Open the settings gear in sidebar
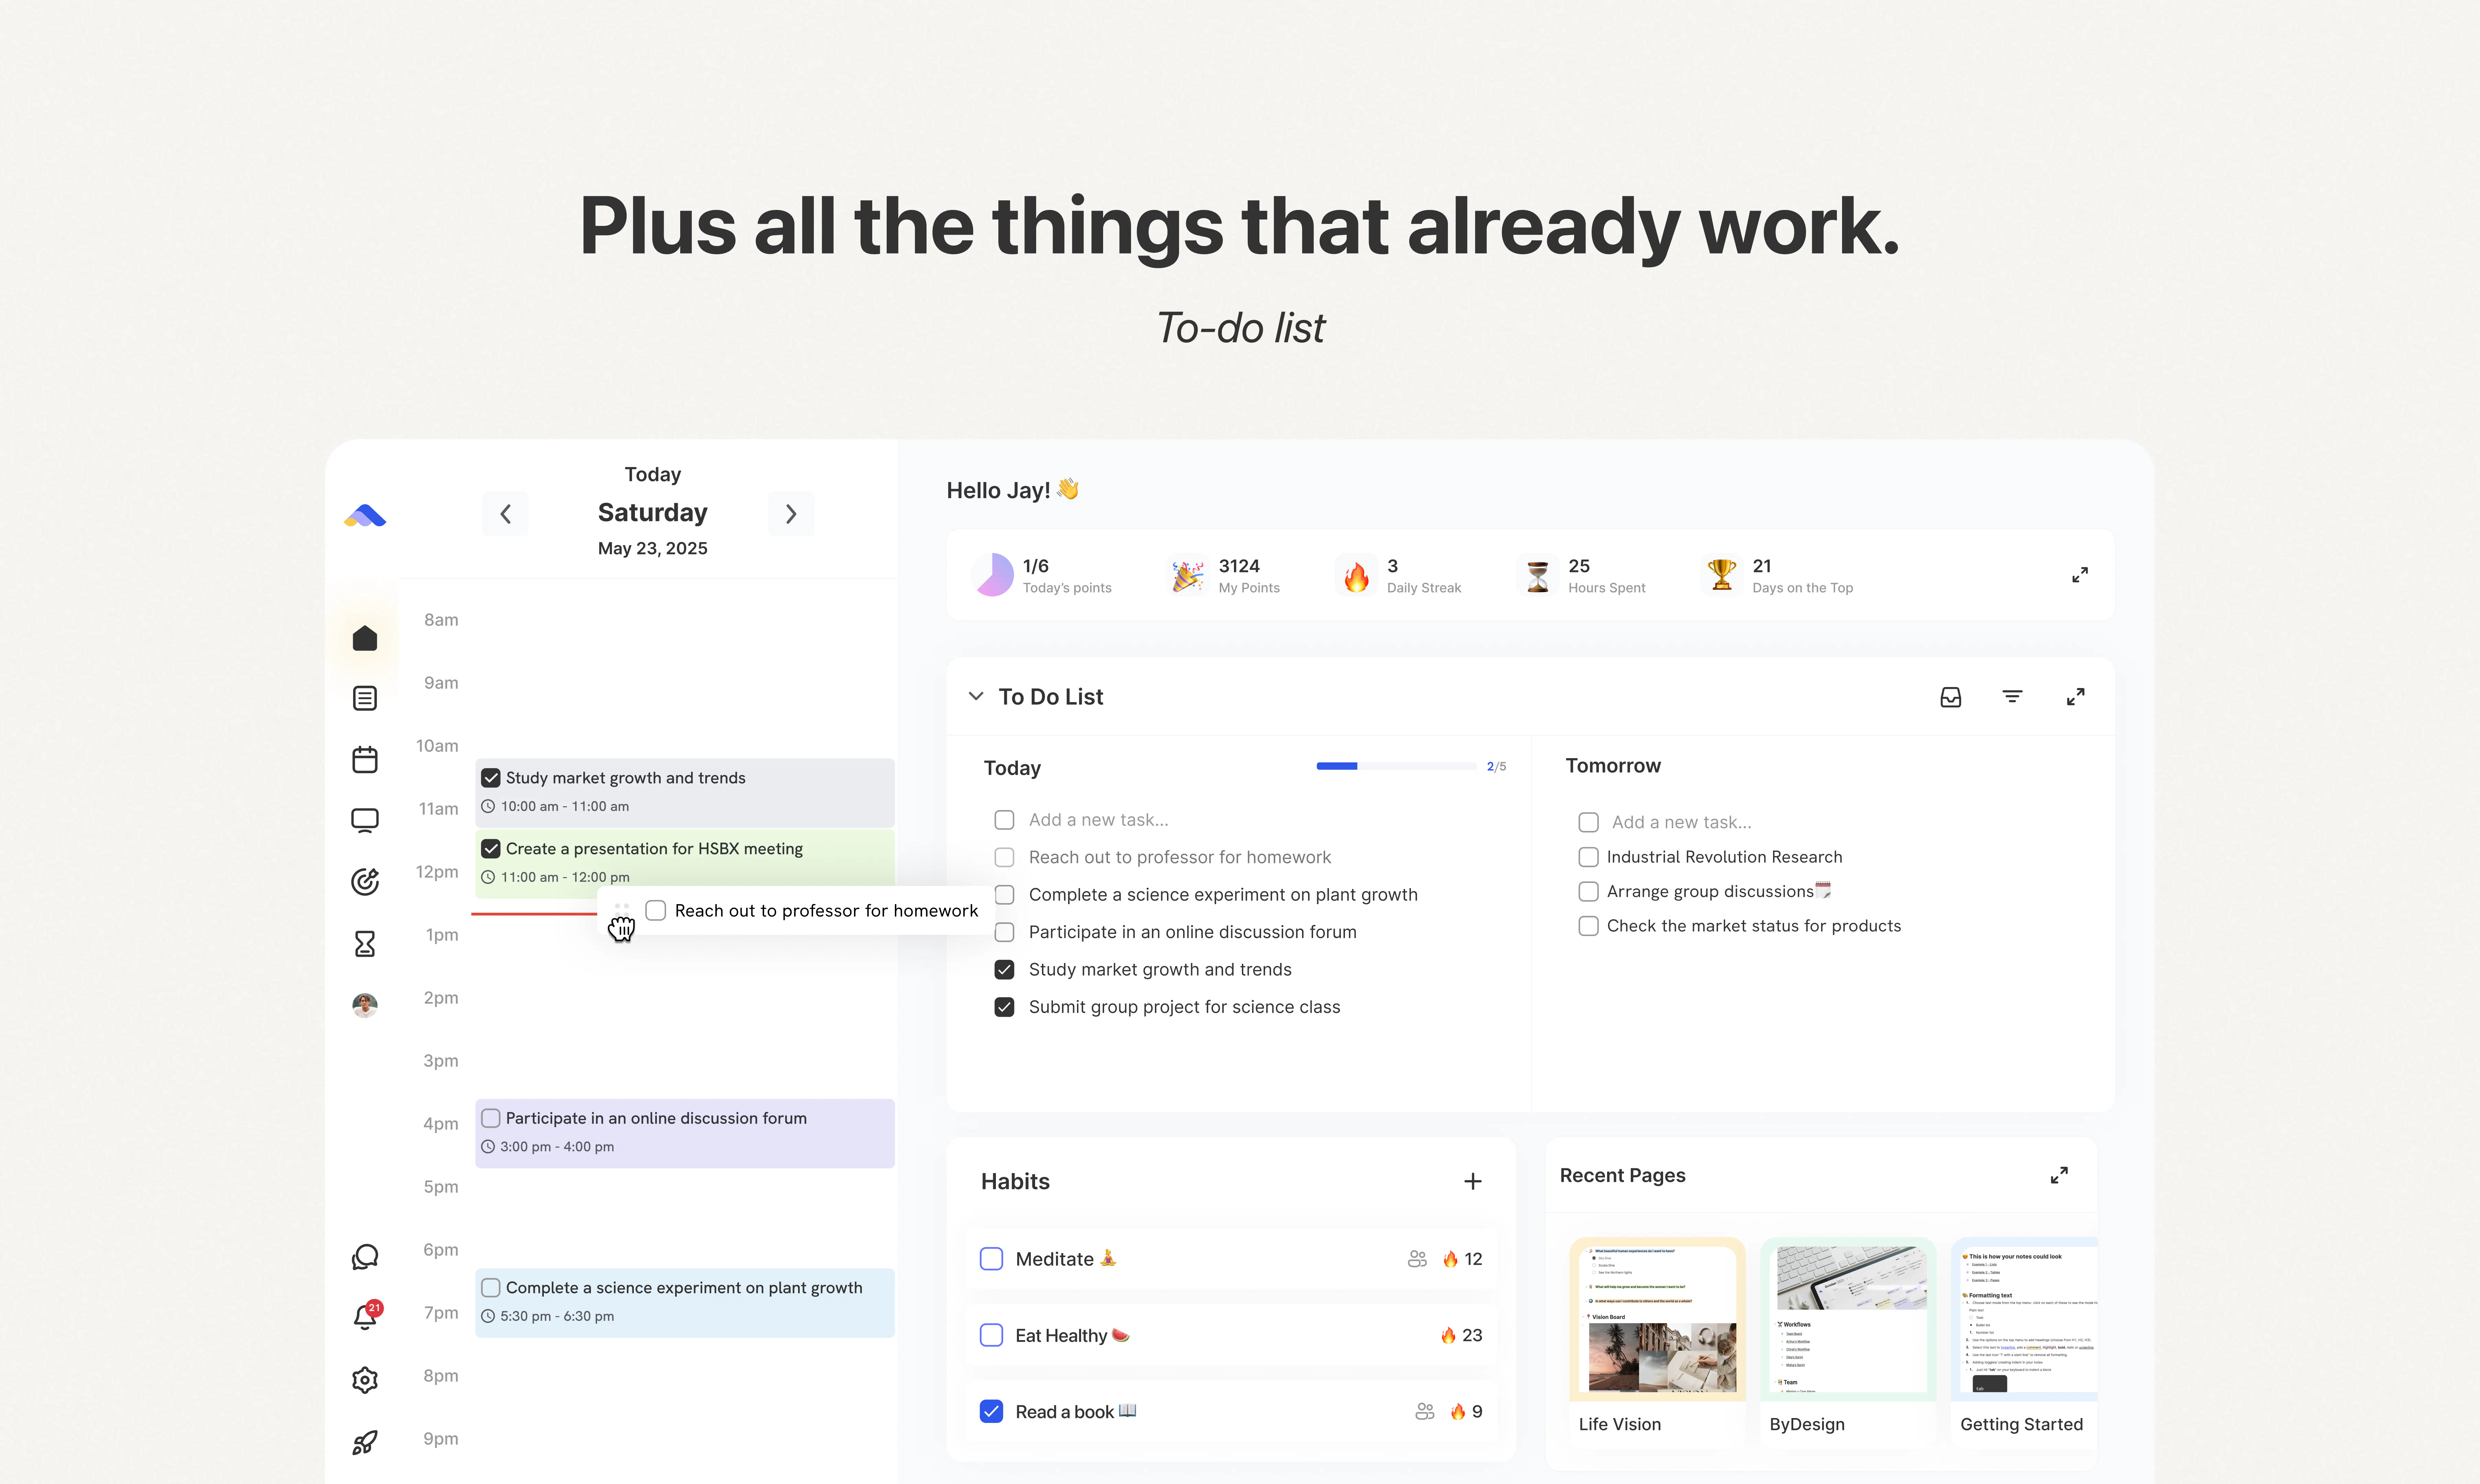Viewport: 2480px width, 1484px height. click(x=365, y=1380)
